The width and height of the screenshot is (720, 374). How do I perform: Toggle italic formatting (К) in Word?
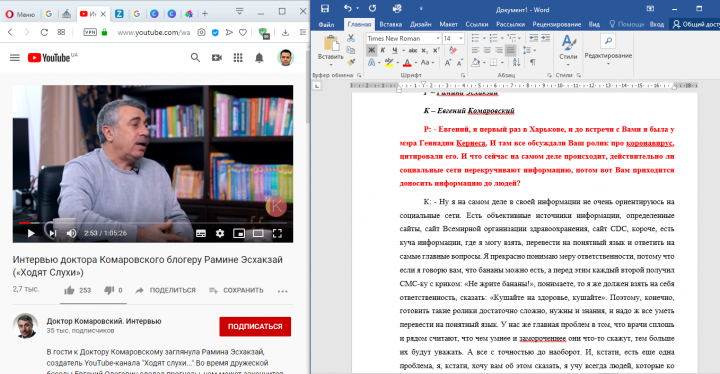[383, 51]
